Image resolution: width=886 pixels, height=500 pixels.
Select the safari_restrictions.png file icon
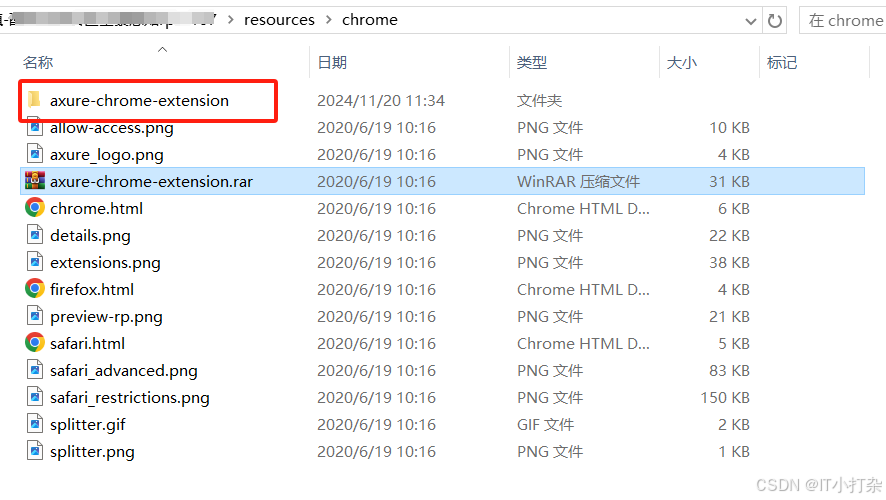[x=35, y=397]
